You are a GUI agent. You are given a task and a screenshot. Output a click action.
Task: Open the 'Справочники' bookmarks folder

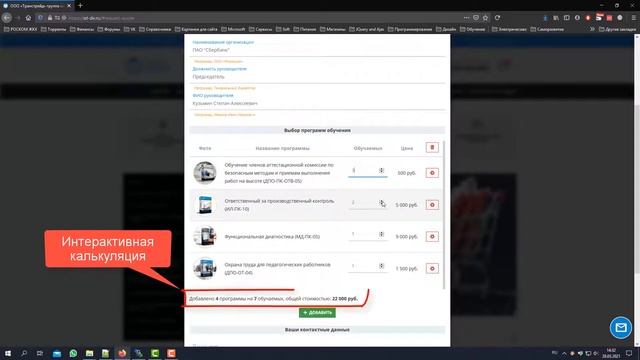click(155, 29)
